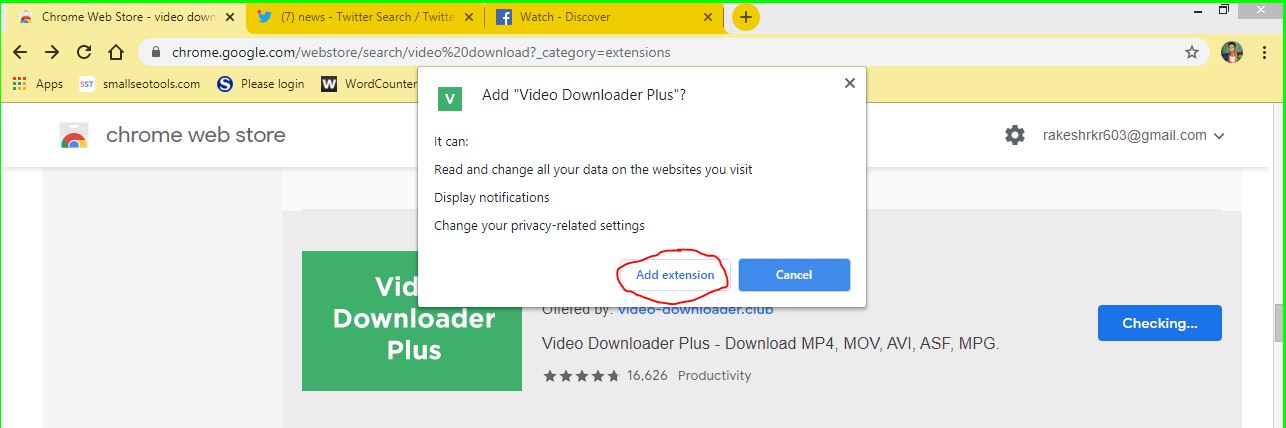
Task: Go back to previous page
Action: [x=20, y=52]
